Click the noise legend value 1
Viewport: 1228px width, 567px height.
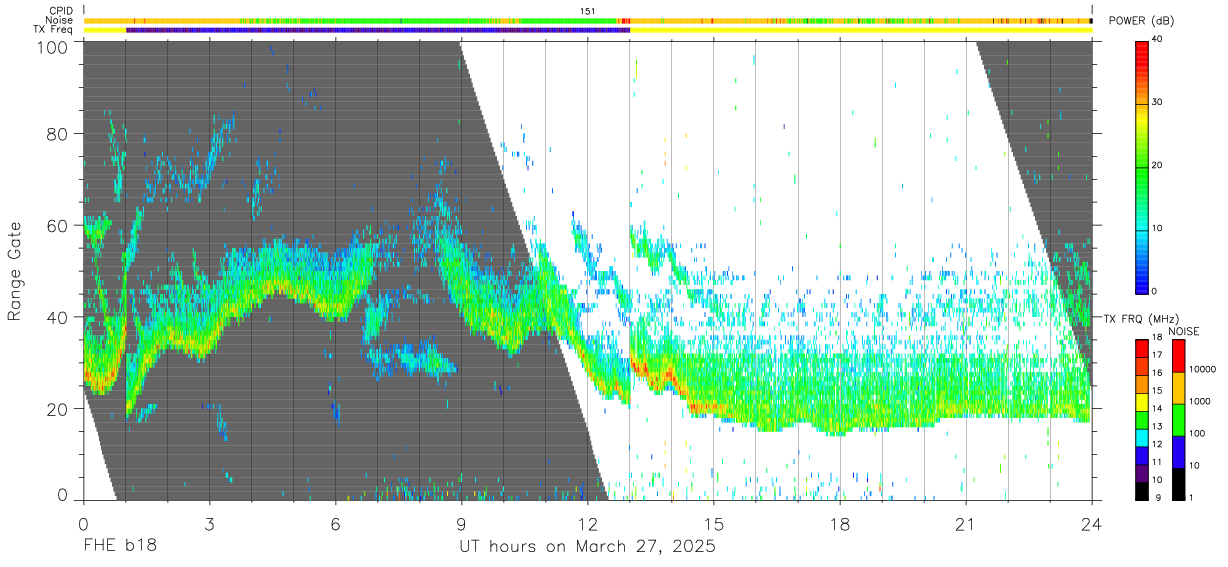click(x=1192, y=497)
